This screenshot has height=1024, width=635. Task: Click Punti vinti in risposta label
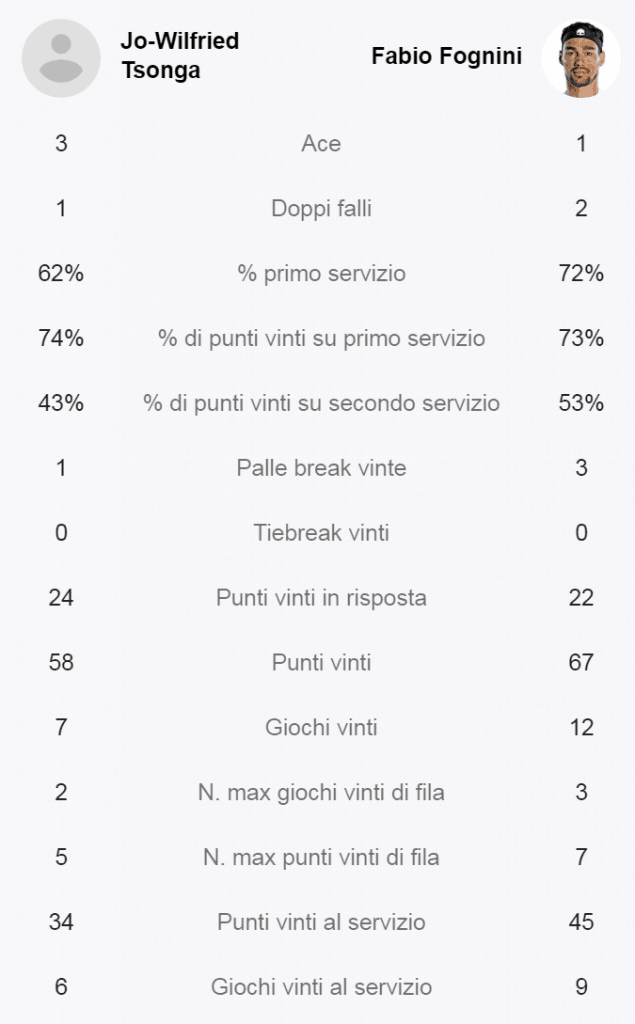point(321,598)
